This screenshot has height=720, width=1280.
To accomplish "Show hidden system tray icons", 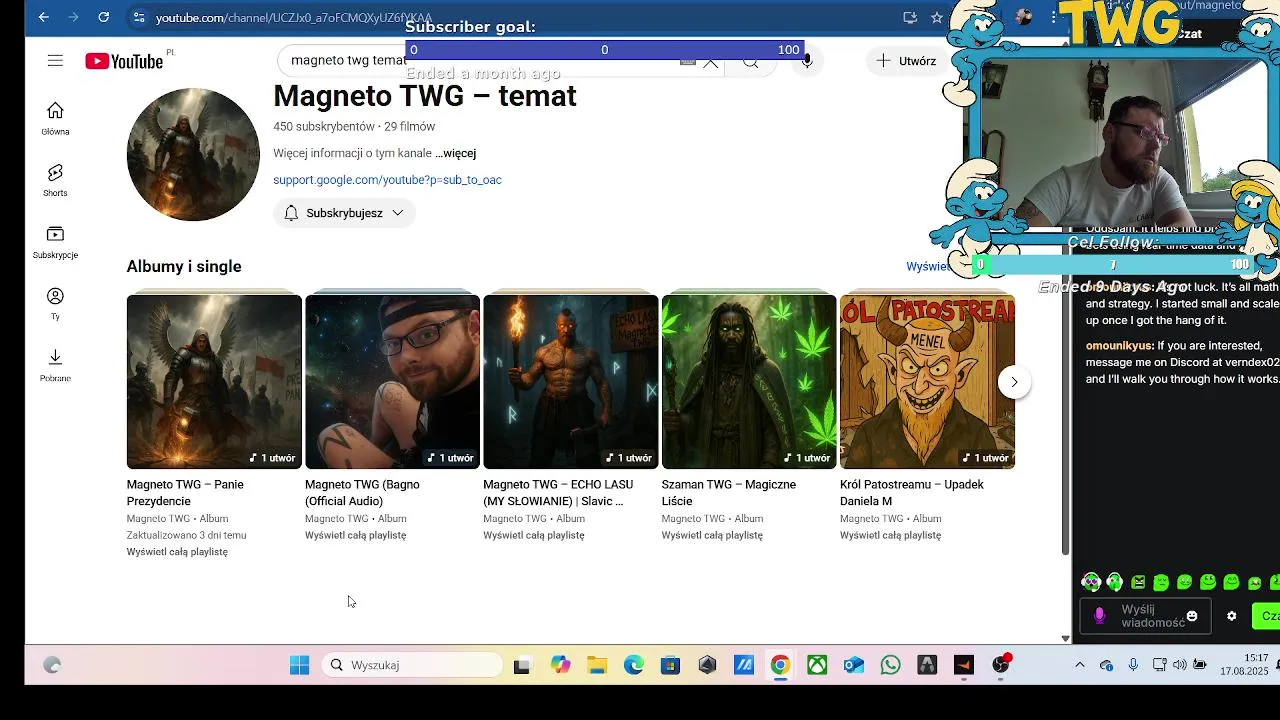I will point(1079,665).
